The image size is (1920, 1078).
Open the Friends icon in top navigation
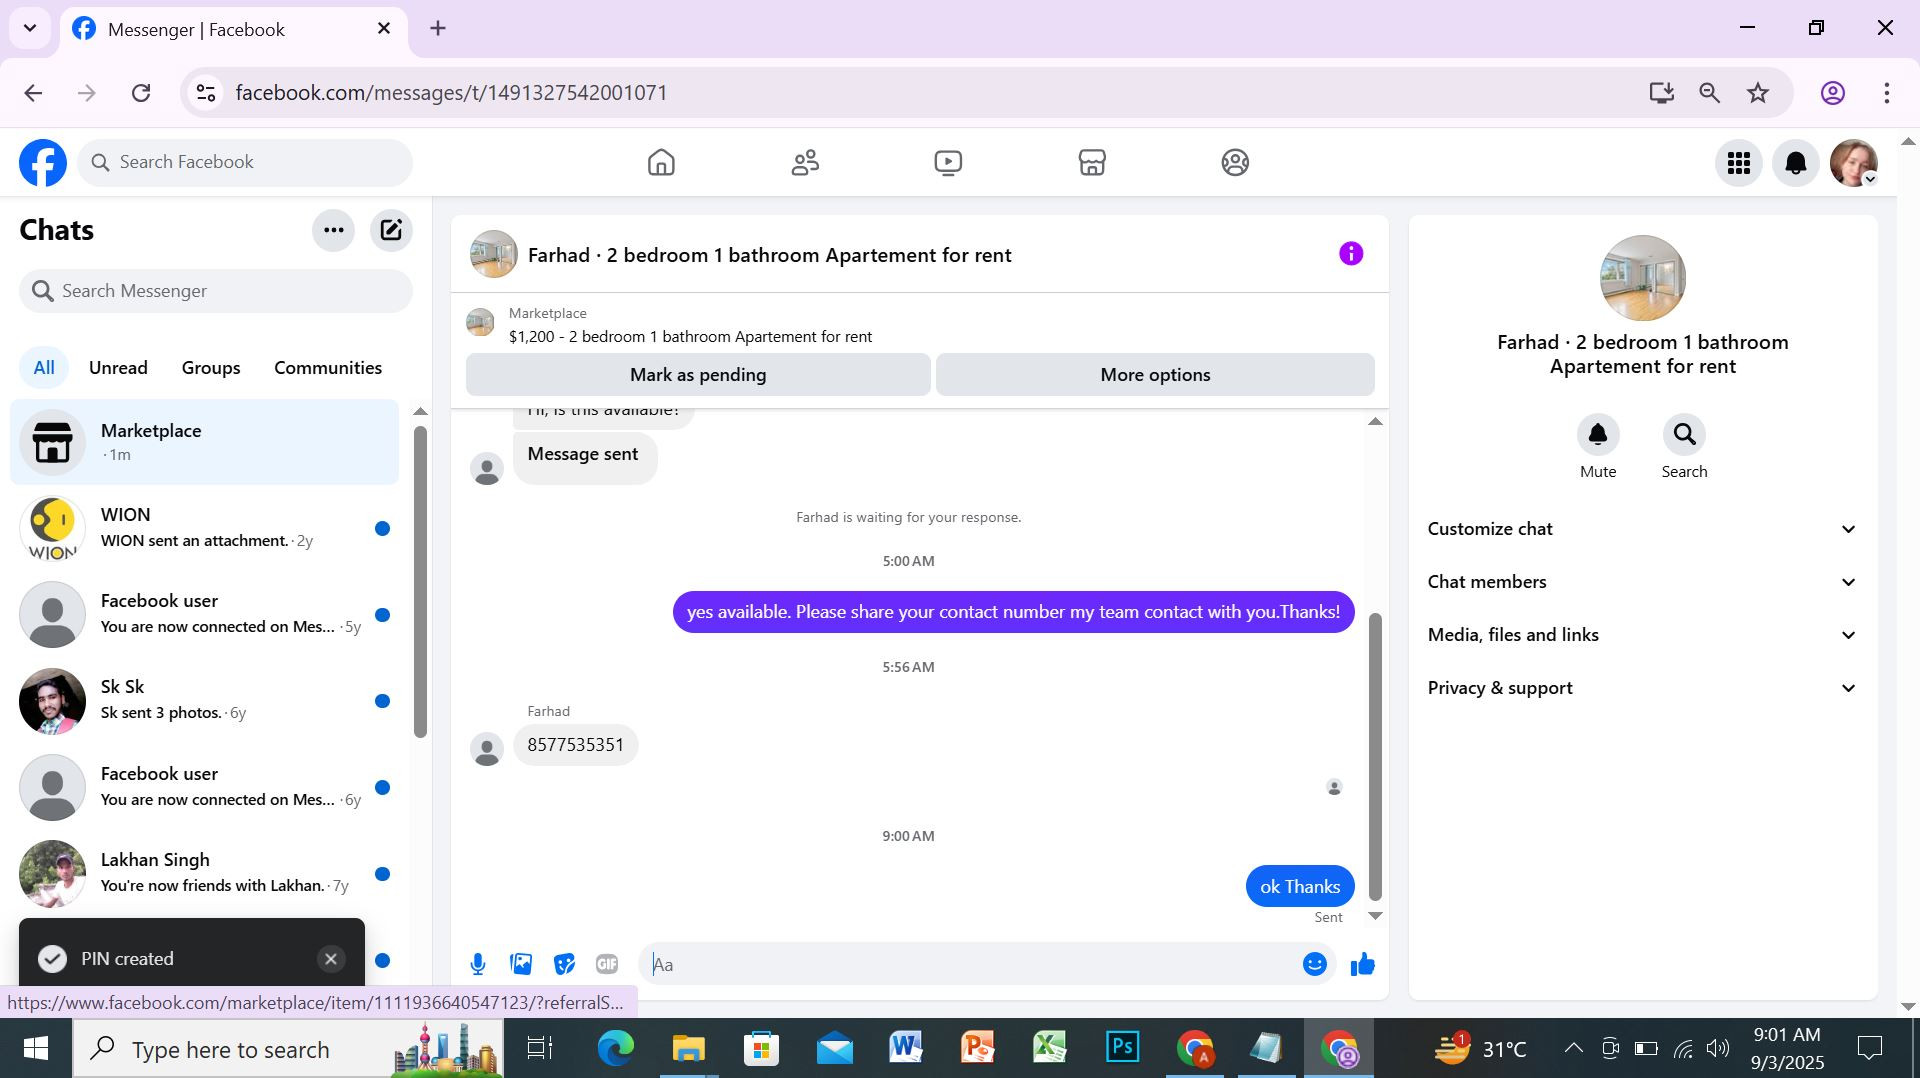805,162
